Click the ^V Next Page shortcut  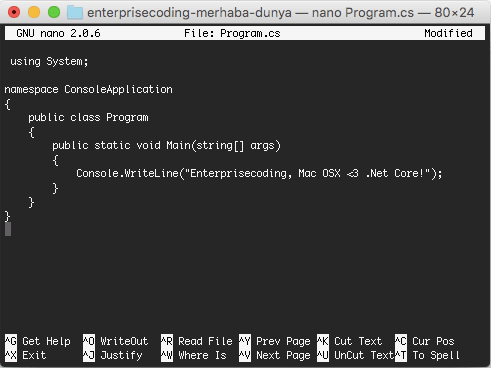point(275,355)
